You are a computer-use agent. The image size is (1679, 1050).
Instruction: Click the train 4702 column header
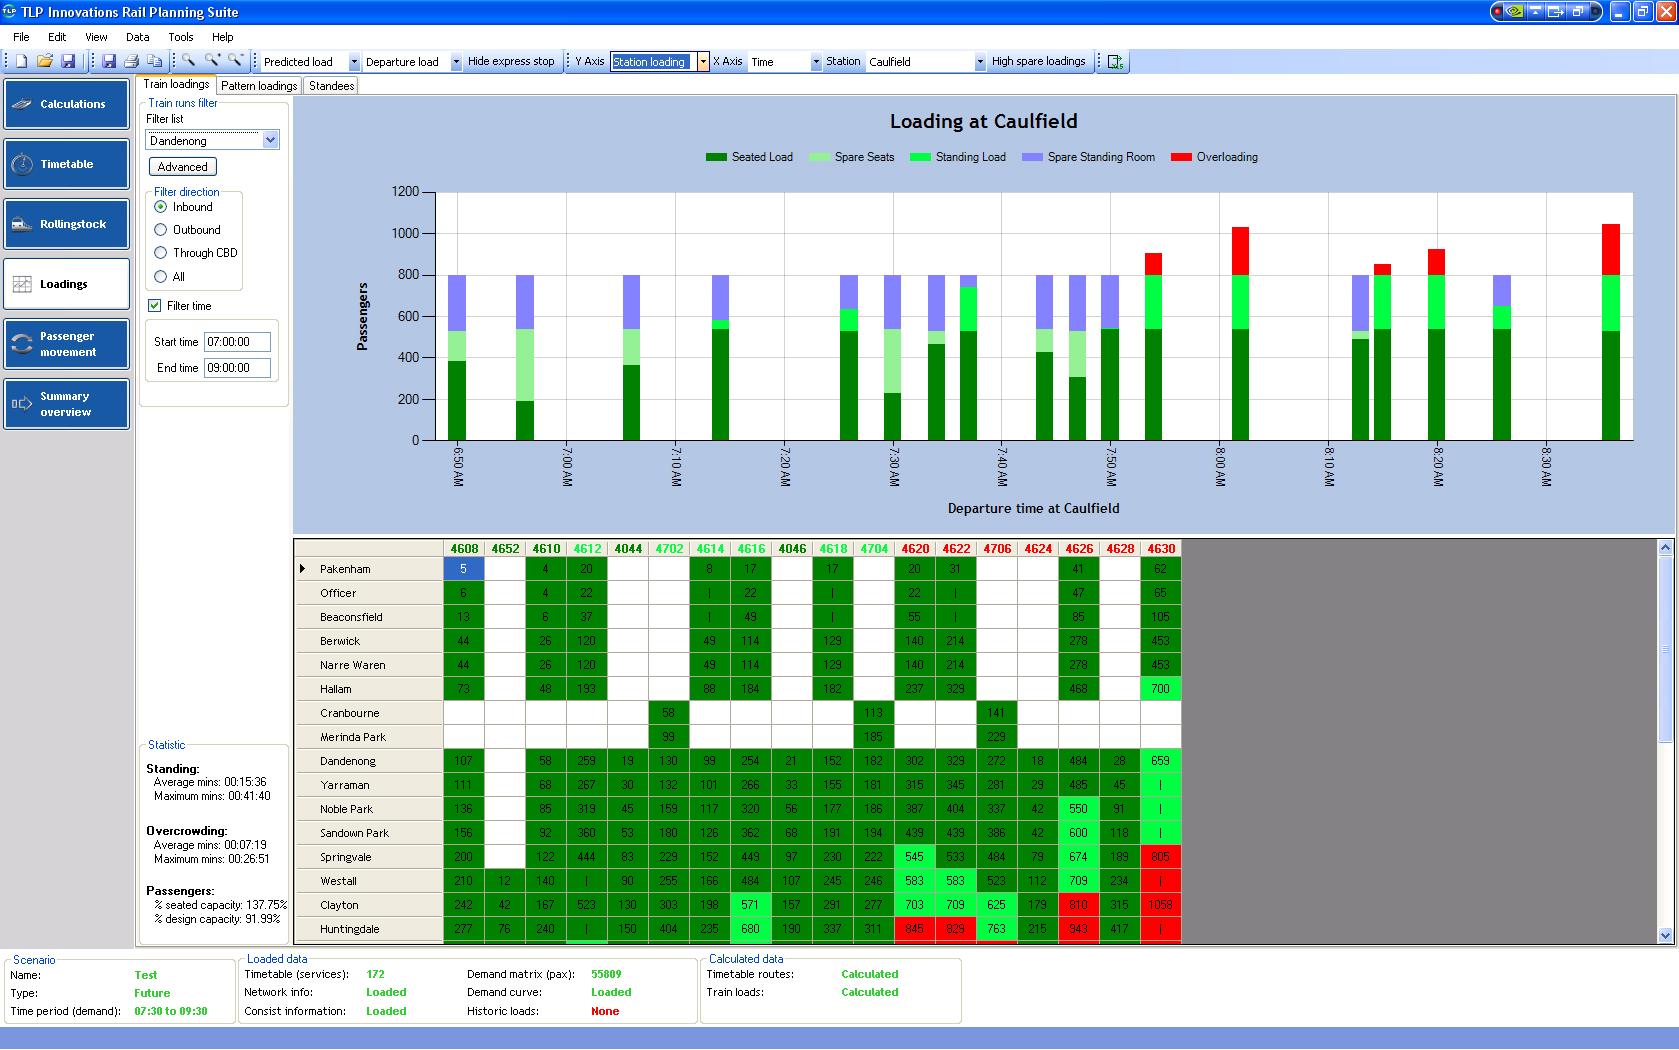click(x=669, y=549)
